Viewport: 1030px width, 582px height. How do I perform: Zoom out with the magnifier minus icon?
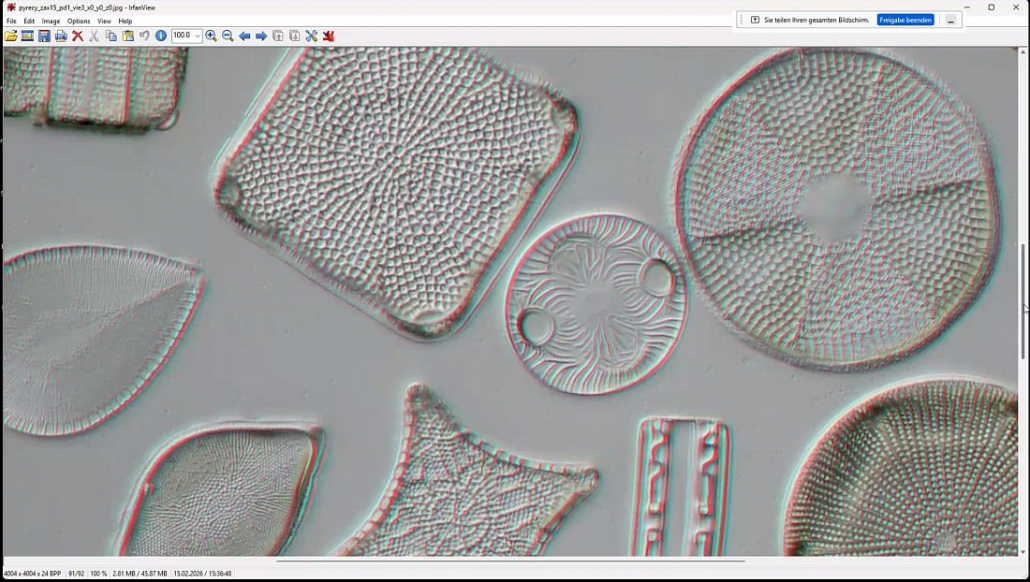click(x=228, y=36)
